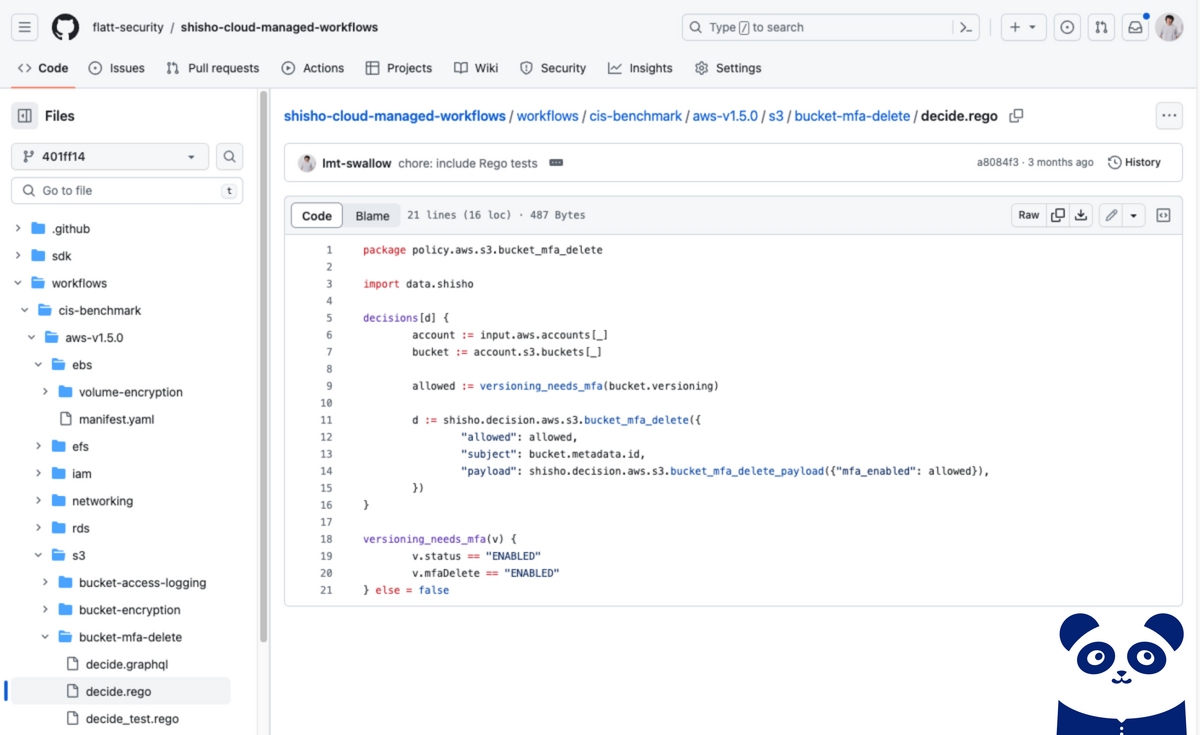1200x735 pixels.
Task: Open the hamburger navigation menu
Action: click(25, 27)
